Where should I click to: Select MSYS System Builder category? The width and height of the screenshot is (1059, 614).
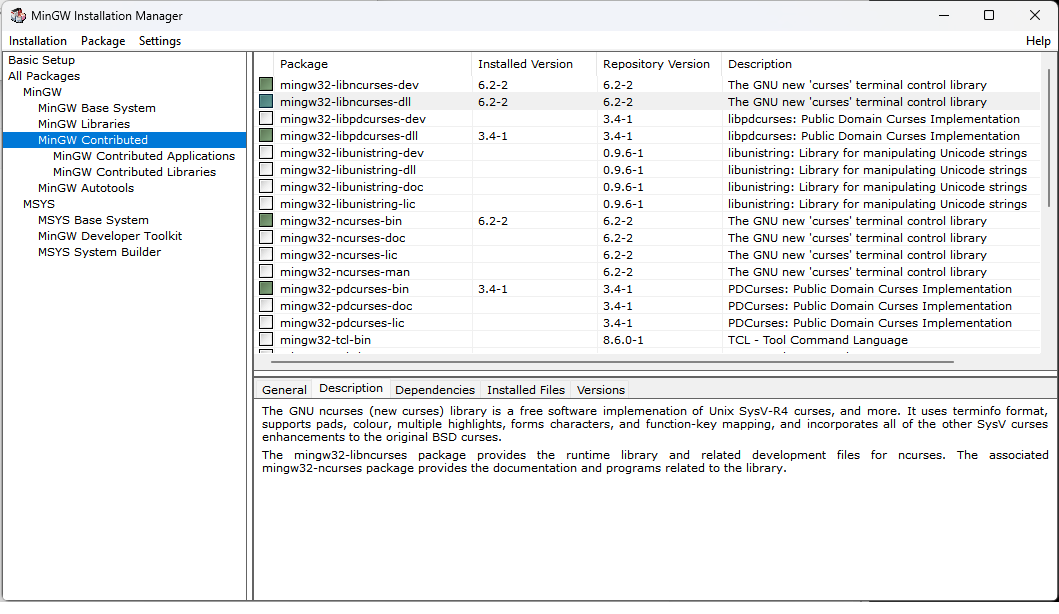pyautogui.click(x=99, y=252)
